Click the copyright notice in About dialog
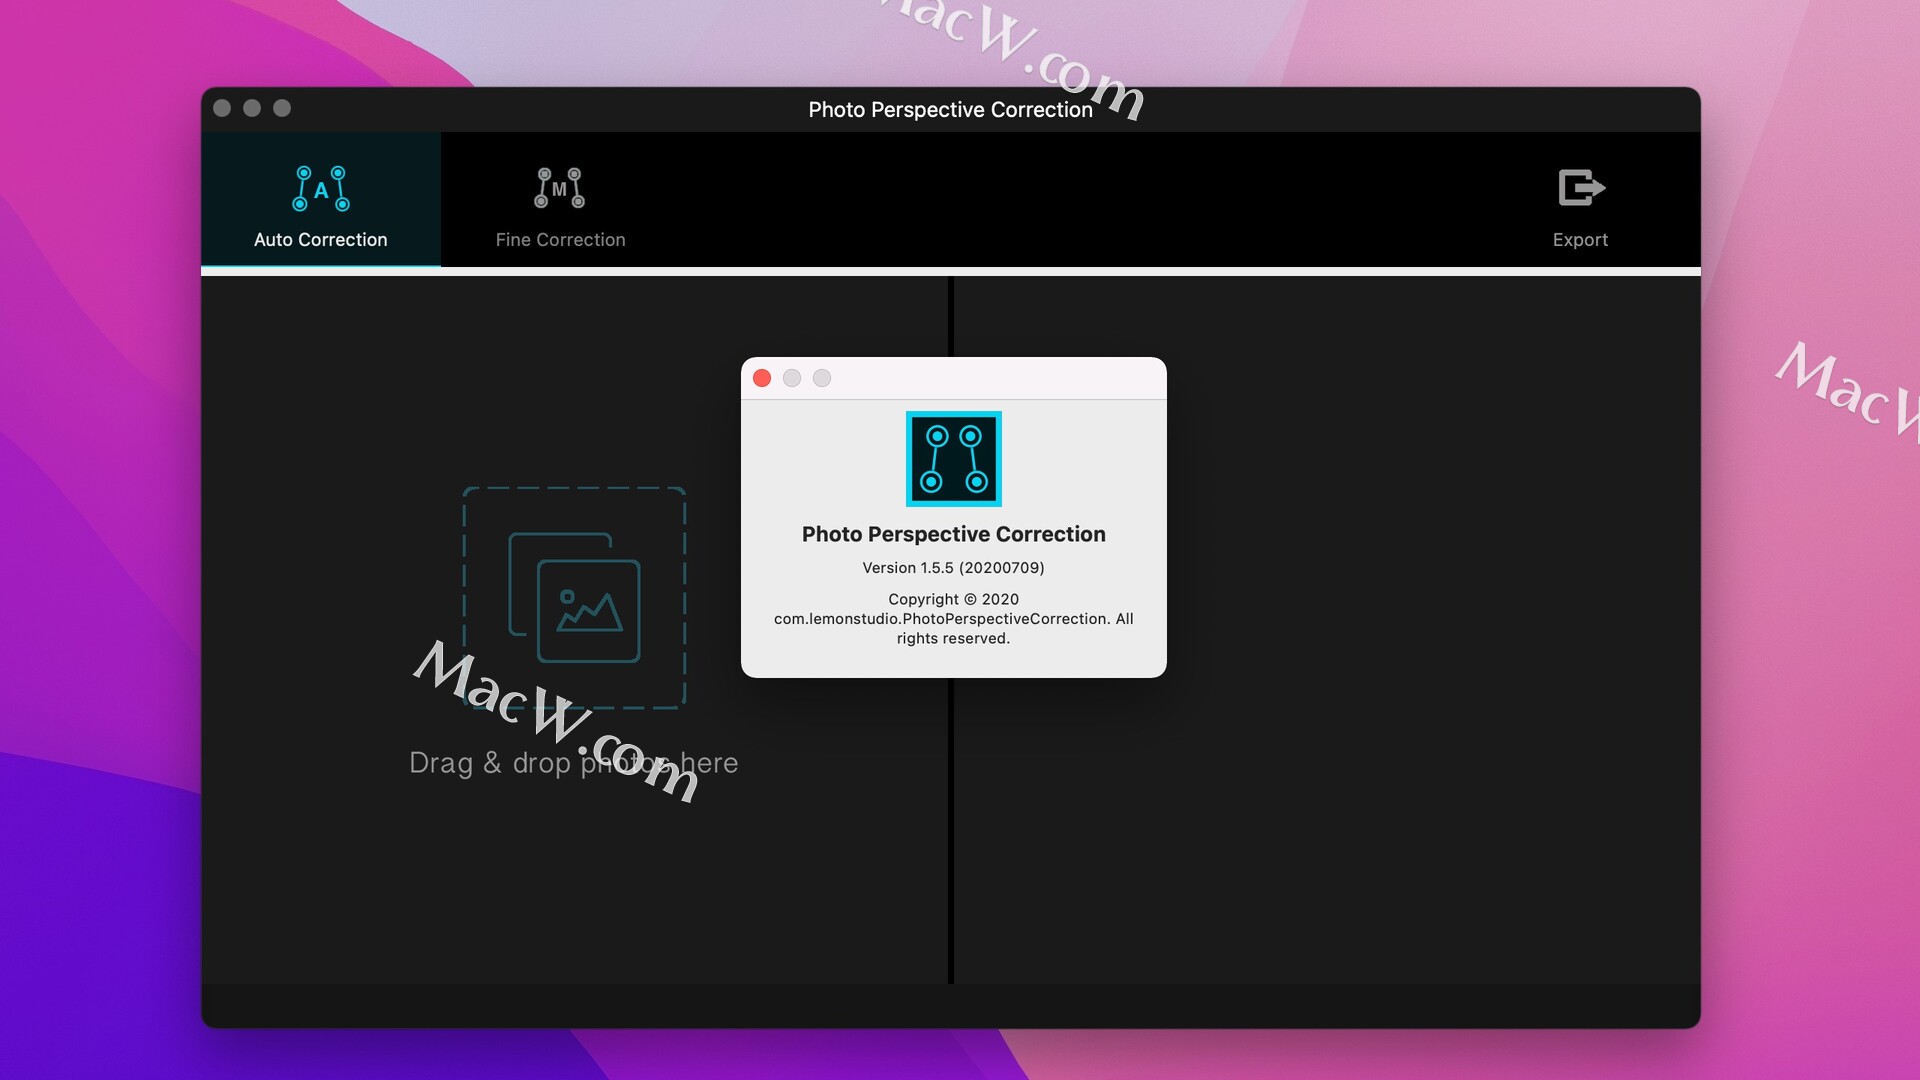This screenshot has width=1920, height=1080. 953,619
